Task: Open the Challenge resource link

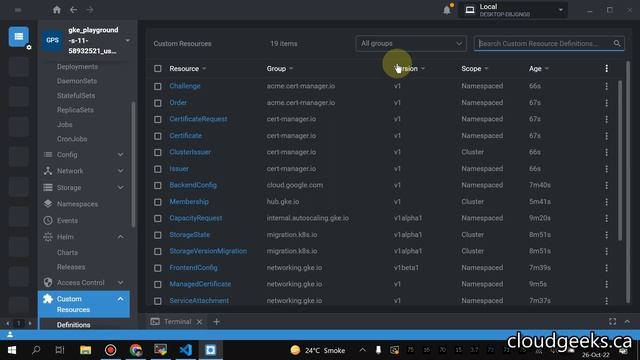Action: click(185, 86)
